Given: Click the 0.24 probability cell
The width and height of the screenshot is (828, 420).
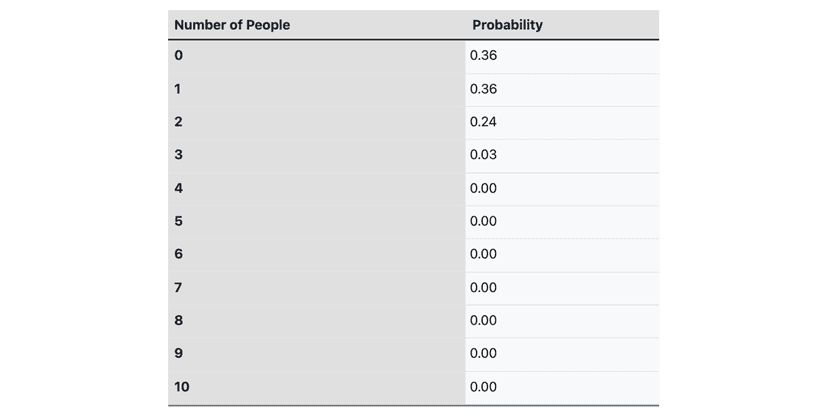Looking at the screenshot, I should pyautogui.click(x=483, y=122).
